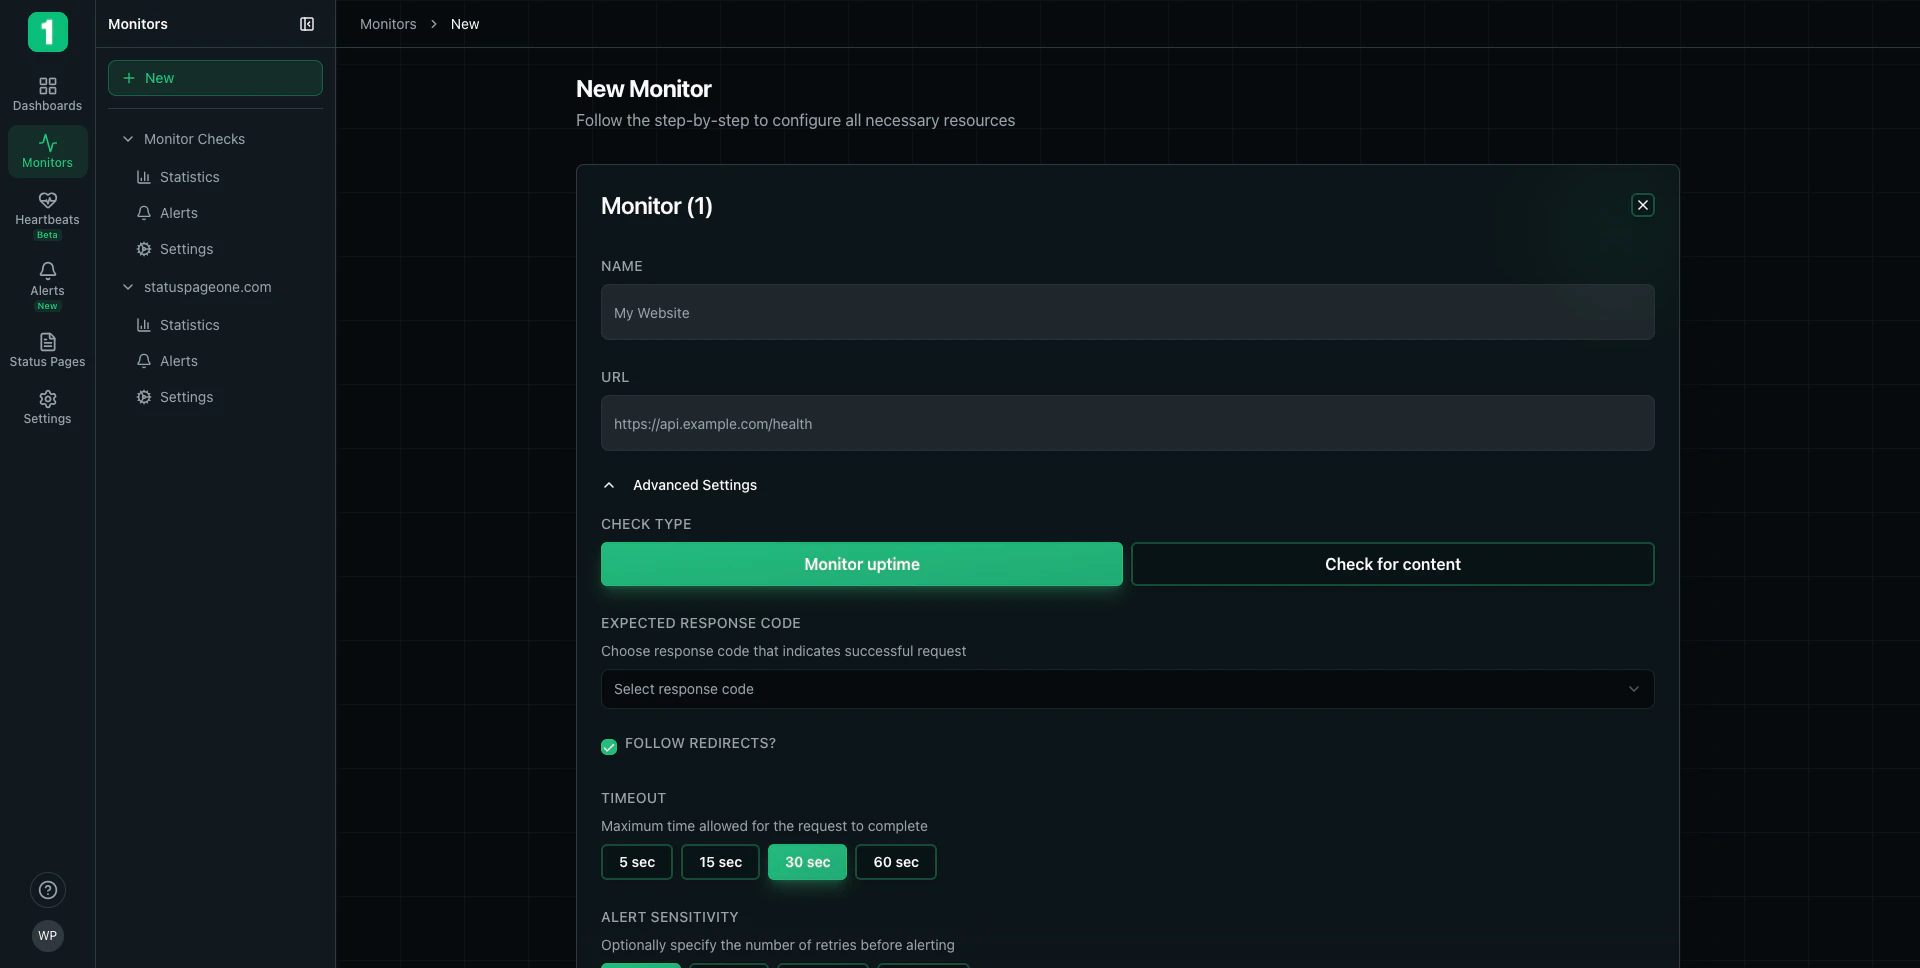Click the help question mark icon
The height and width of the screenshot is (968, 1920).
click(47, 890)
